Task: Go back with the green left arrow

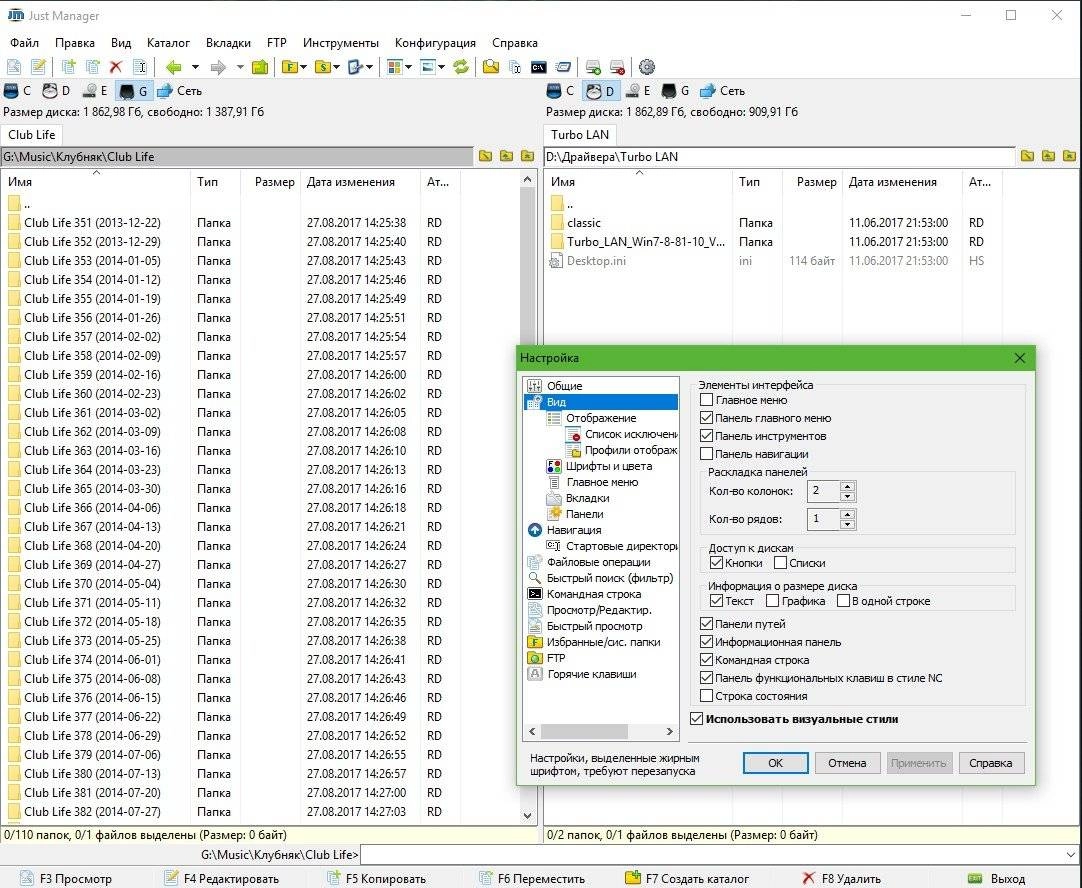Action: pos(174,67)
